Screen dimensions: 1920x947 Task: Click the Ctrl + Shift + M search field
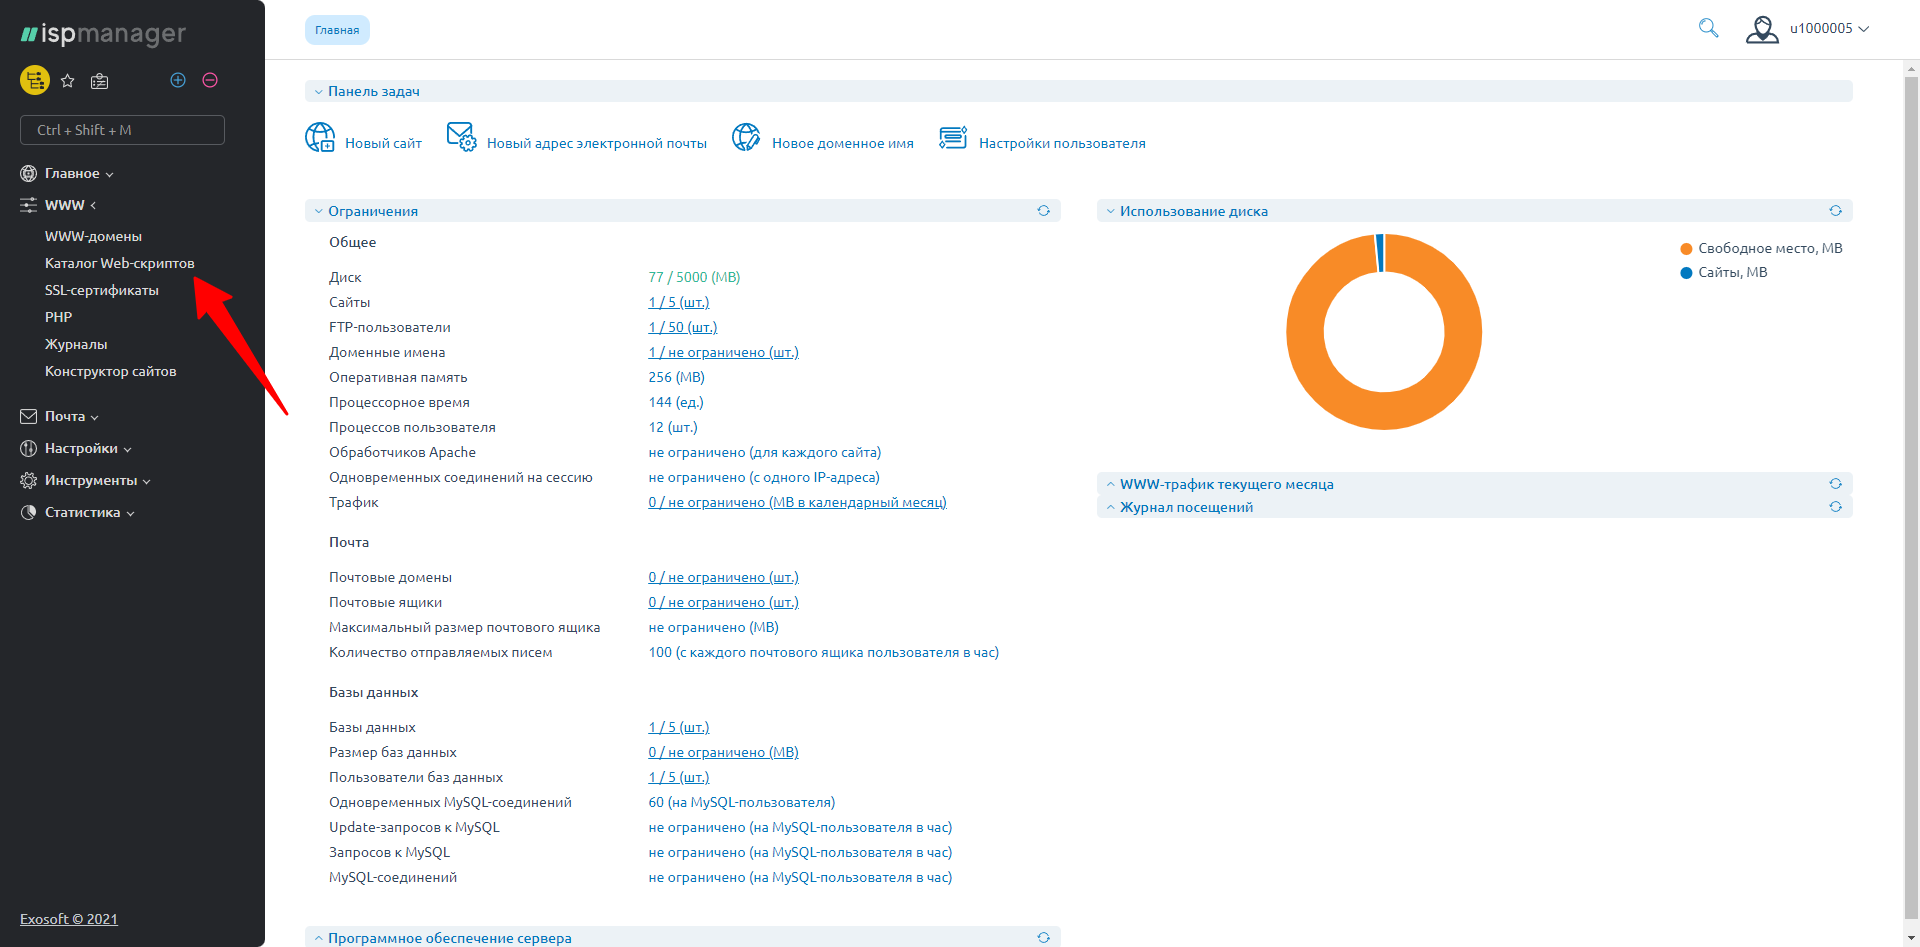click(x=122, y=130)
